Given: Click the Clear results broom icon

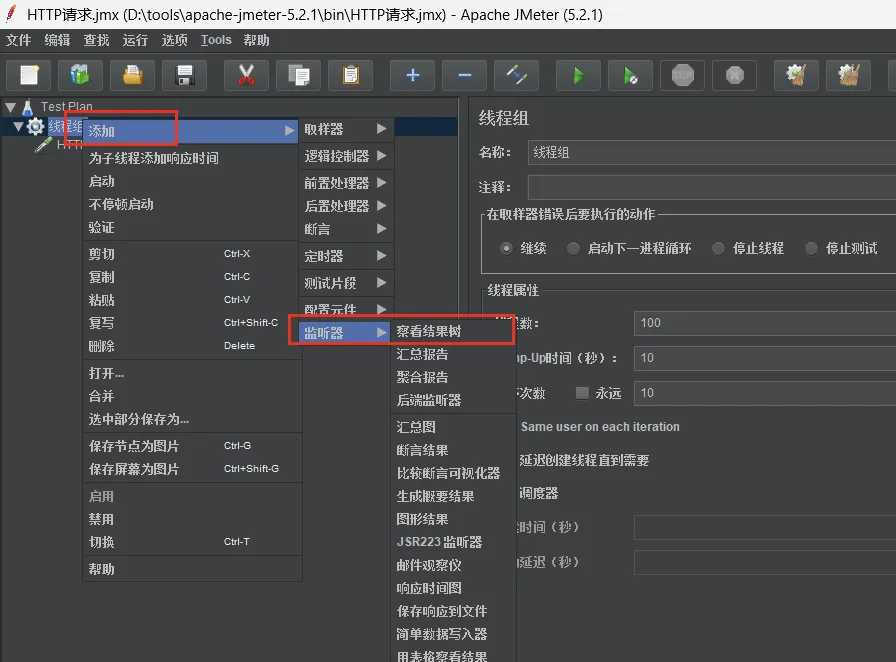Looking at the screenshot, I should click(796, 75).
